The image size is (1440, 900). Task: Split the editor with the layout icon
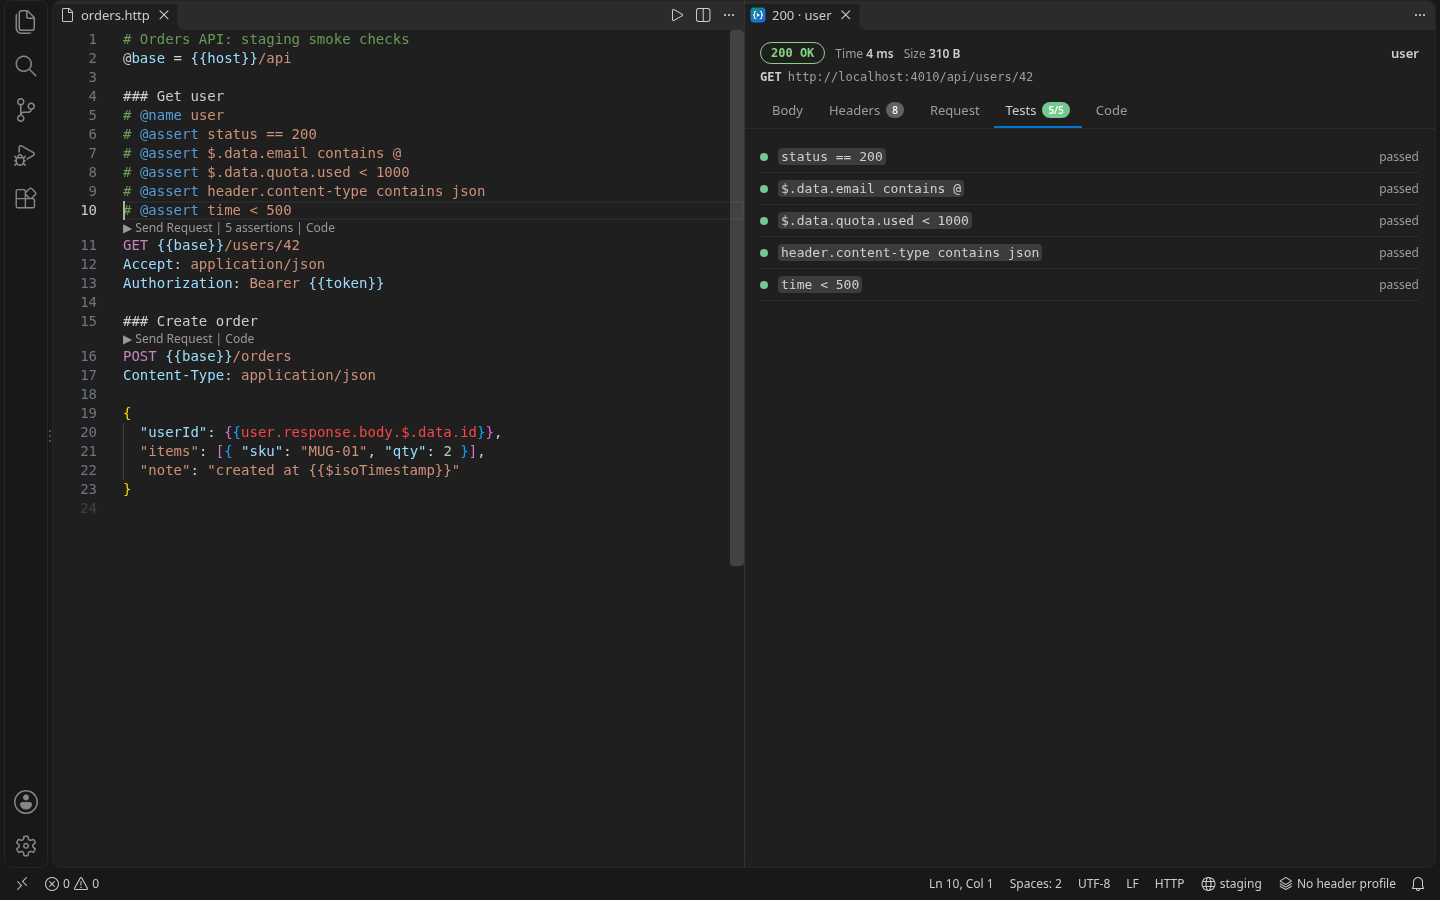703,15
